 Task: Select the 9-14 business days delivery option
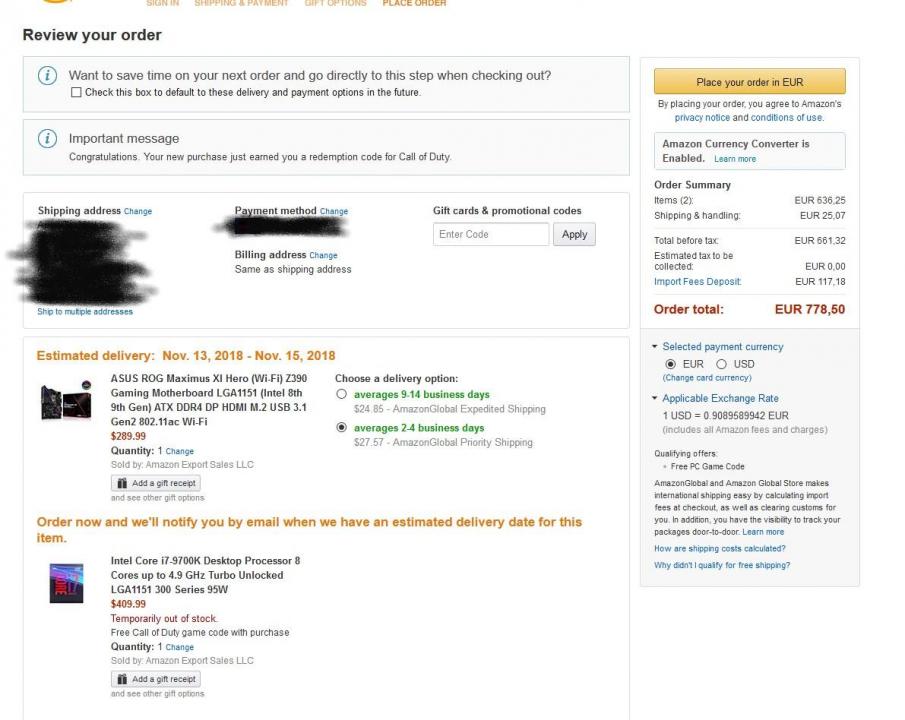point(342,395)
